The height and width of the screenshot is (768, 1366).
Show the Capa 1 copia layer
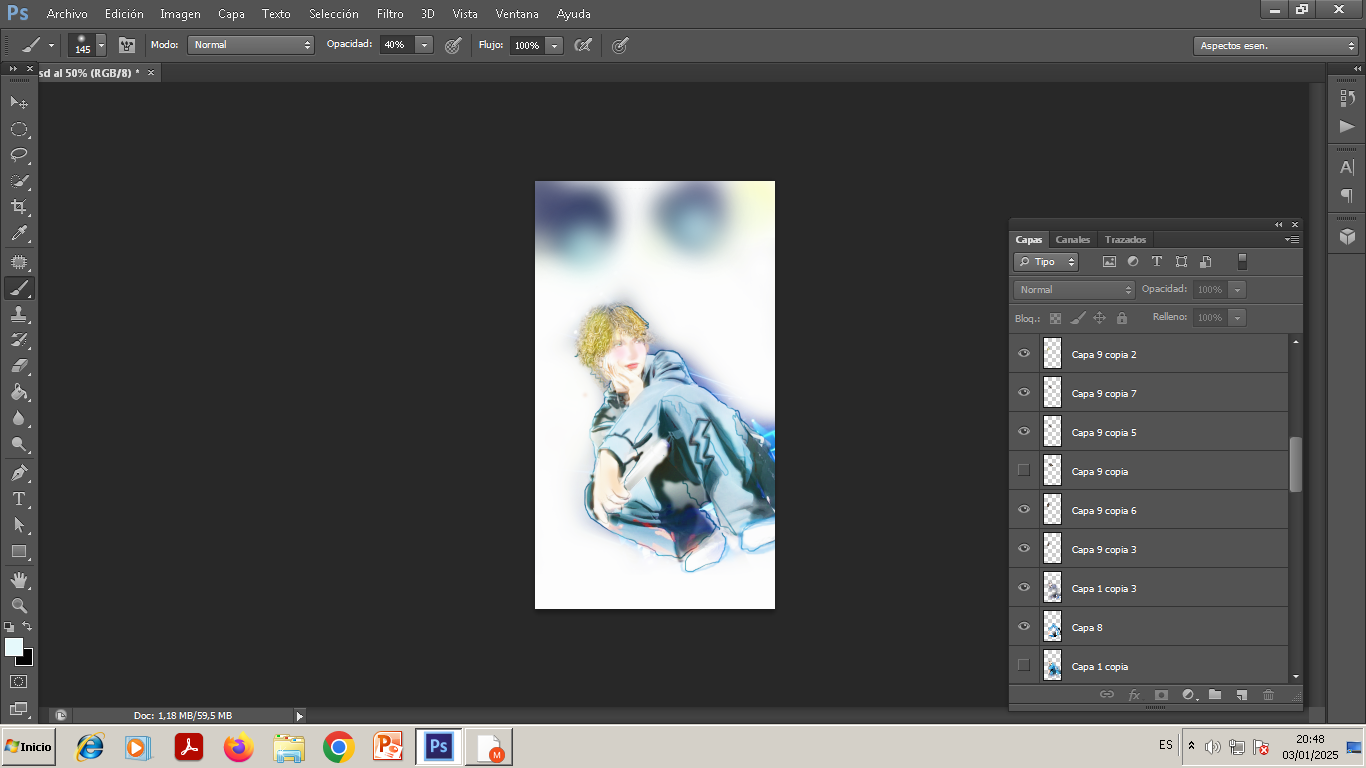[1023, 666]
